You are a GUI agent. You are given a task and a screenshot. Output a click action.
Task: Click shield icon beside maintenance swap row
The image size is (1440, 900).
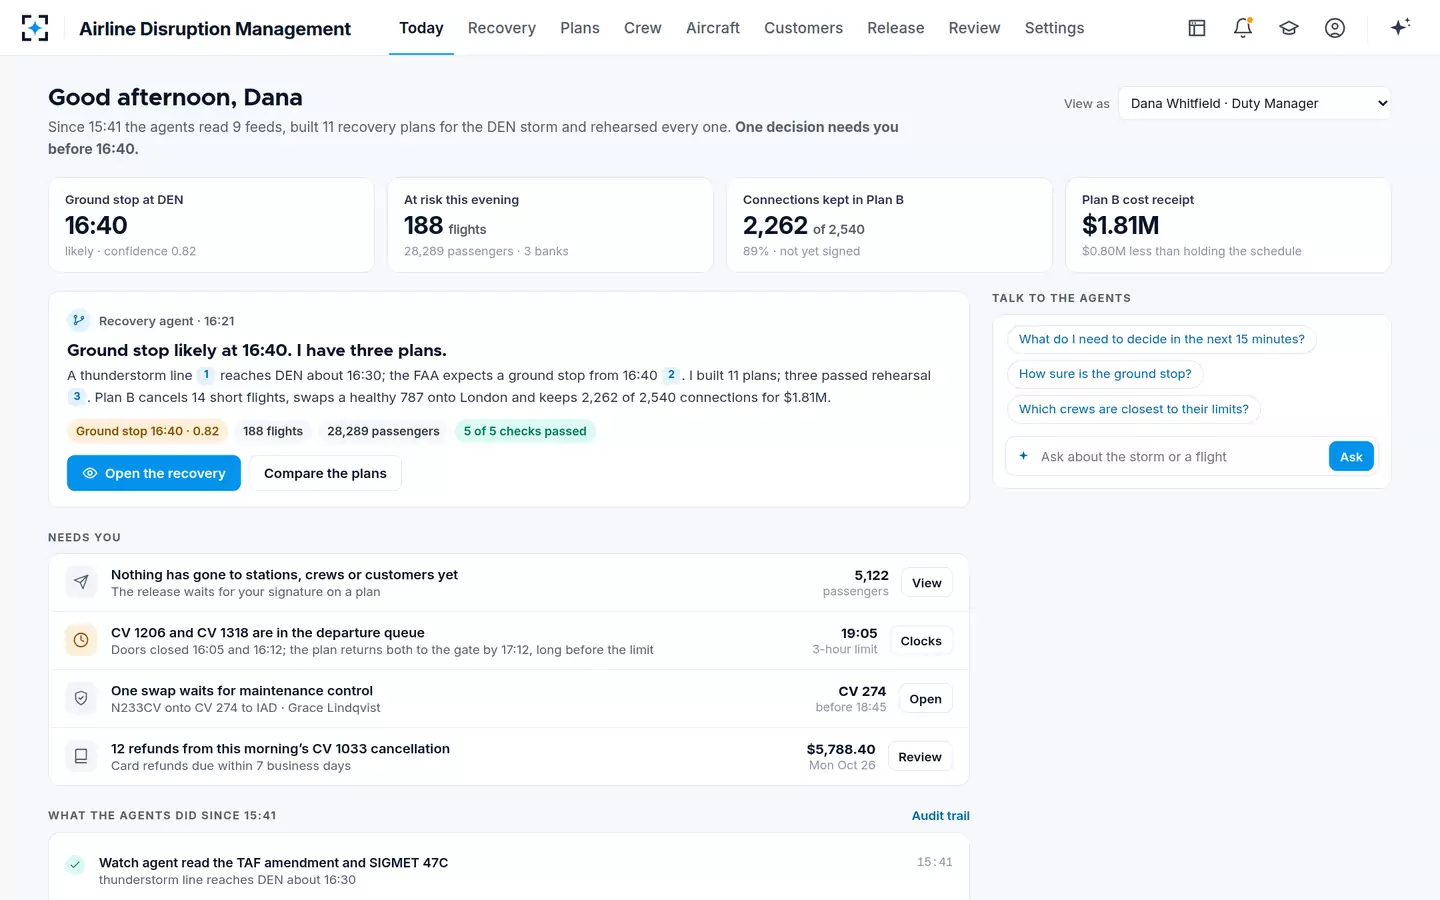81,699
